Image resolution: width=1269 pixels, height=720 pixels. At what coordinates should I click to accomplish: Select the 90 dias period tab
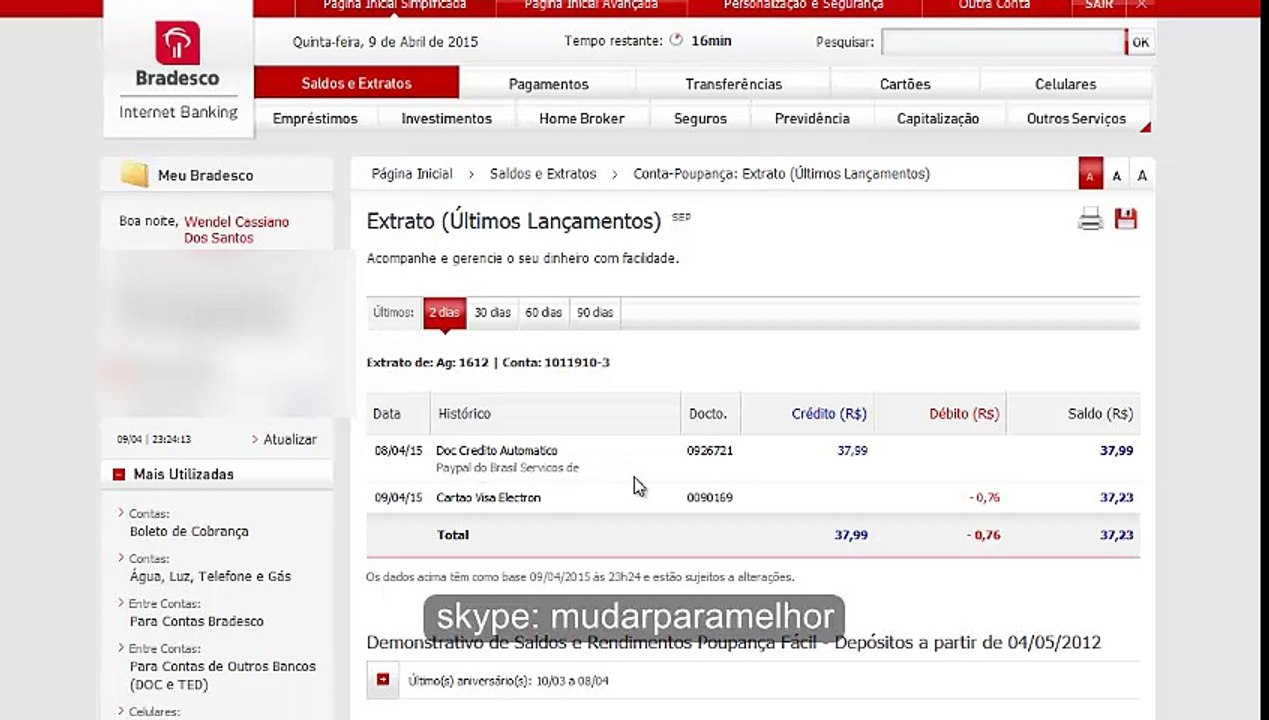[595, 312]
